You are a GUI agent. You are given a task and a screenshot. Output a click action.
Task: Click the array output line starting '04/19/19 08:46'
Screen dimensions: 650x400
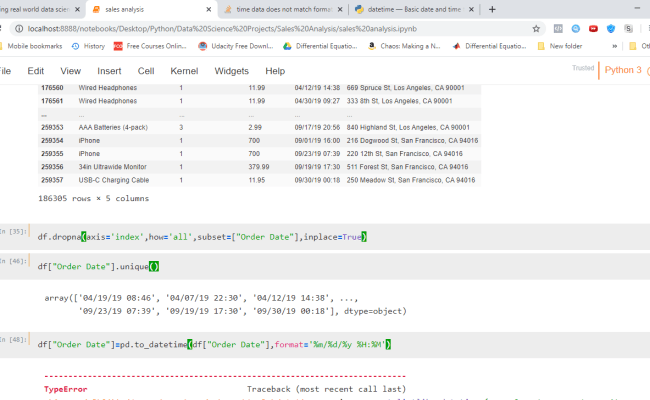201,298
